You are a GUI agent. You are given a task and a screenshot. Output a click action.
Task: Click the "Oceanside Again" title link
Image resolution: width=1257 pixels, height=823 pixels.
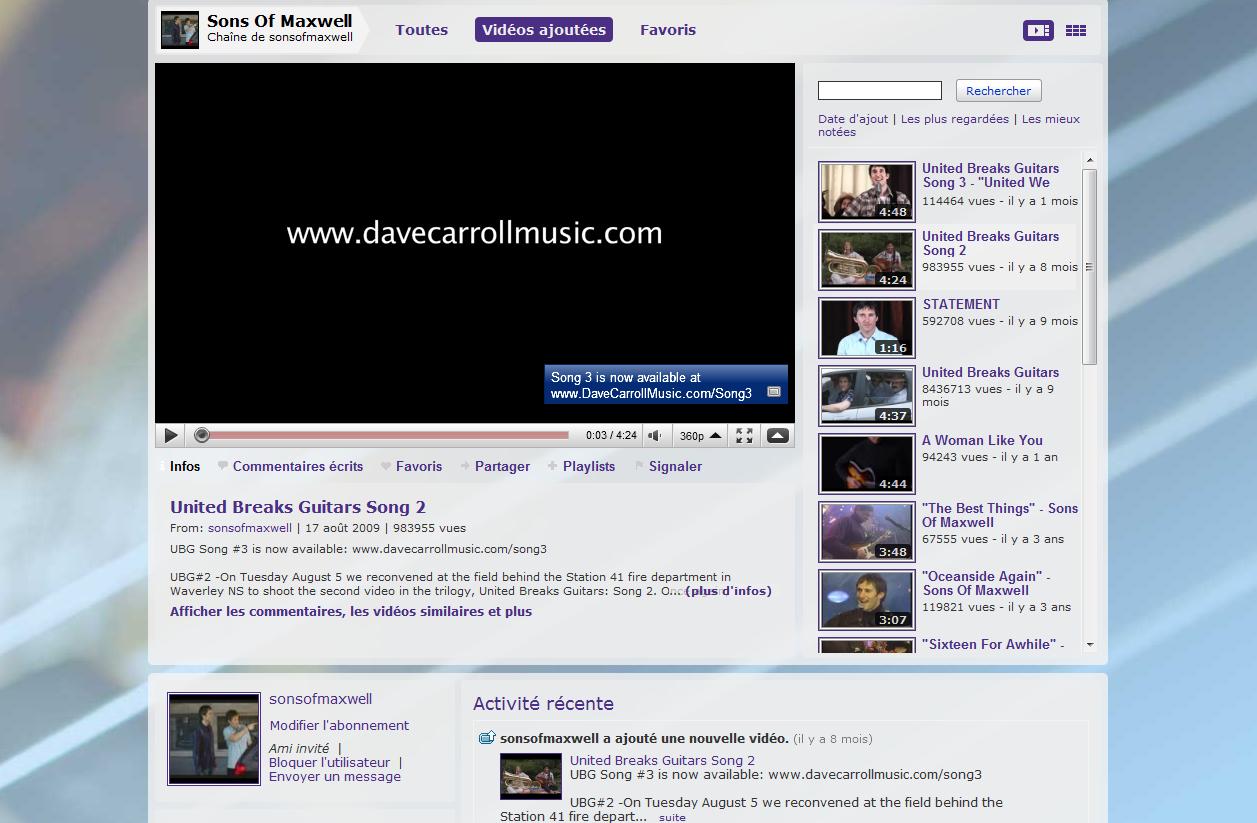986,583
